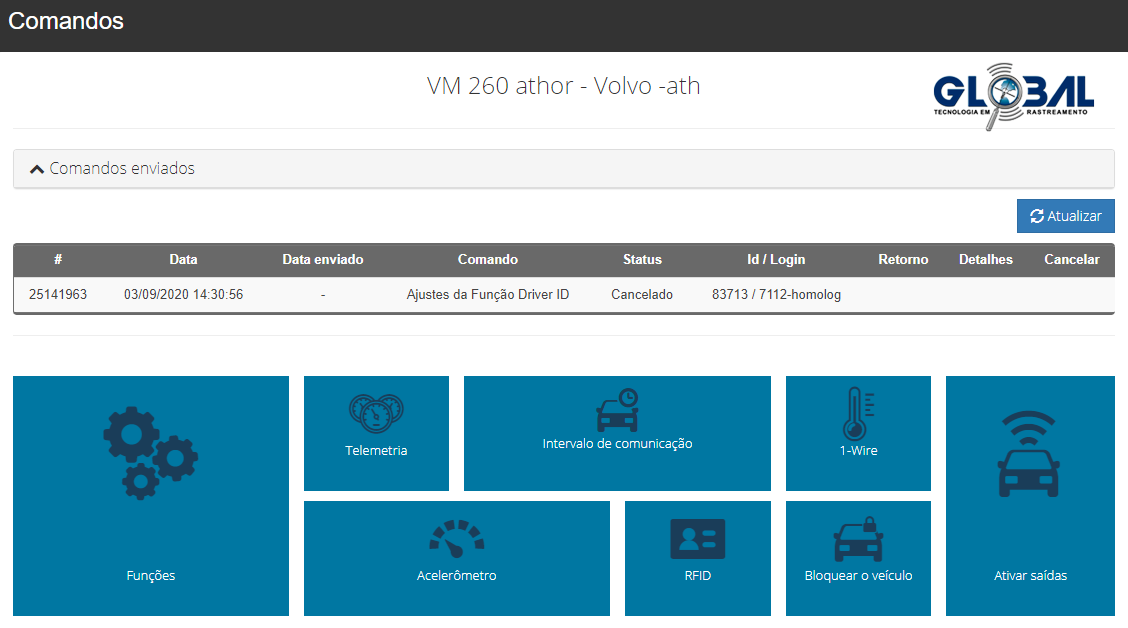Select the 1-Wire thermometer icon
The height and width of the screenshot is (628, 1128).
[858, 414]
